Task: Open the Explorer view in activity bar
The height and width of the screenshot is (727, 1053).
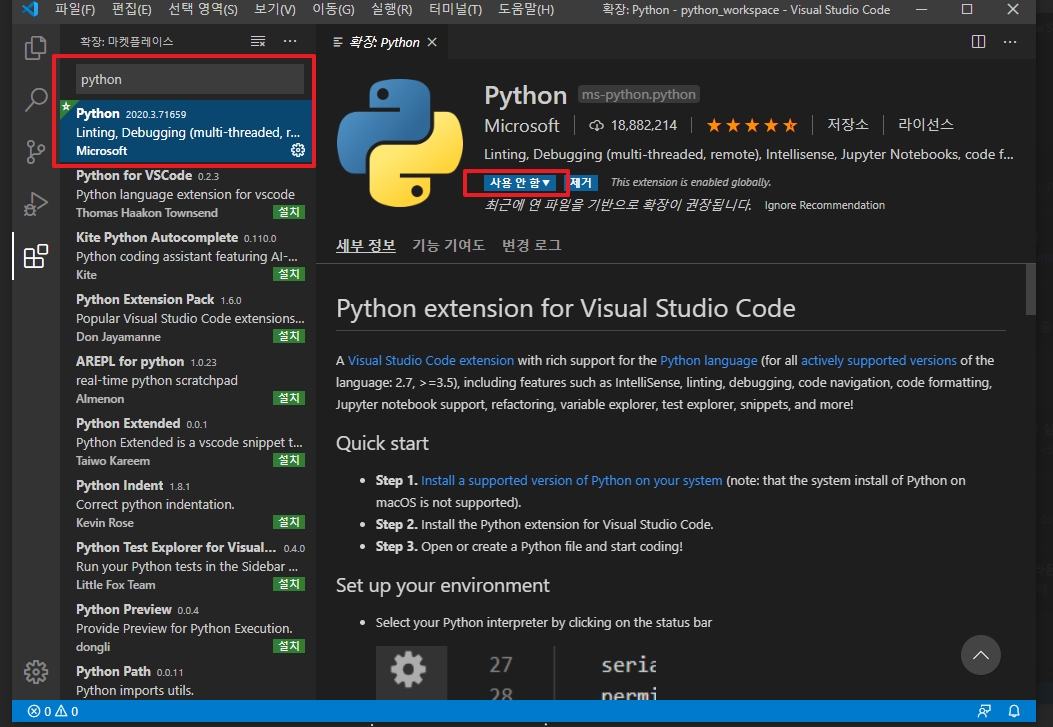Action: click(36, 48)
